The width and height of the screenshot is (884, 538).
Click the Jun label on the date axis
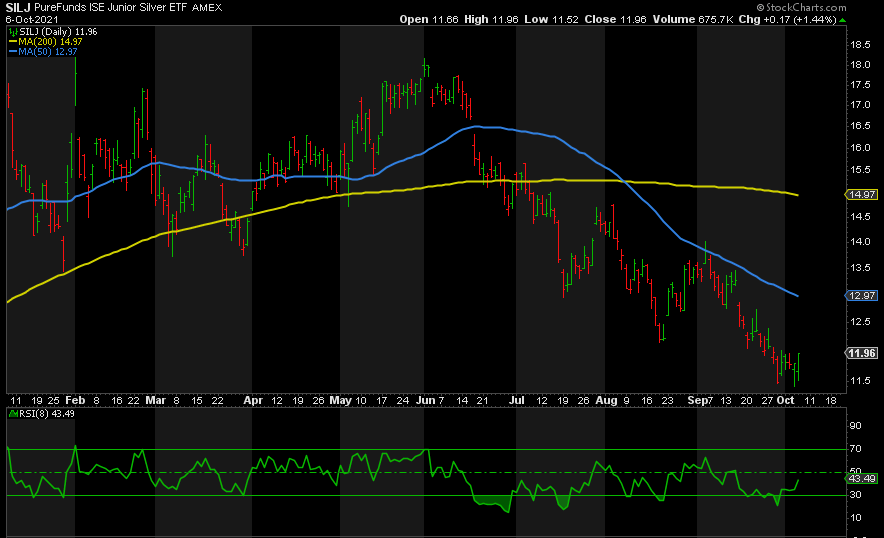click(x=426, y=400)
